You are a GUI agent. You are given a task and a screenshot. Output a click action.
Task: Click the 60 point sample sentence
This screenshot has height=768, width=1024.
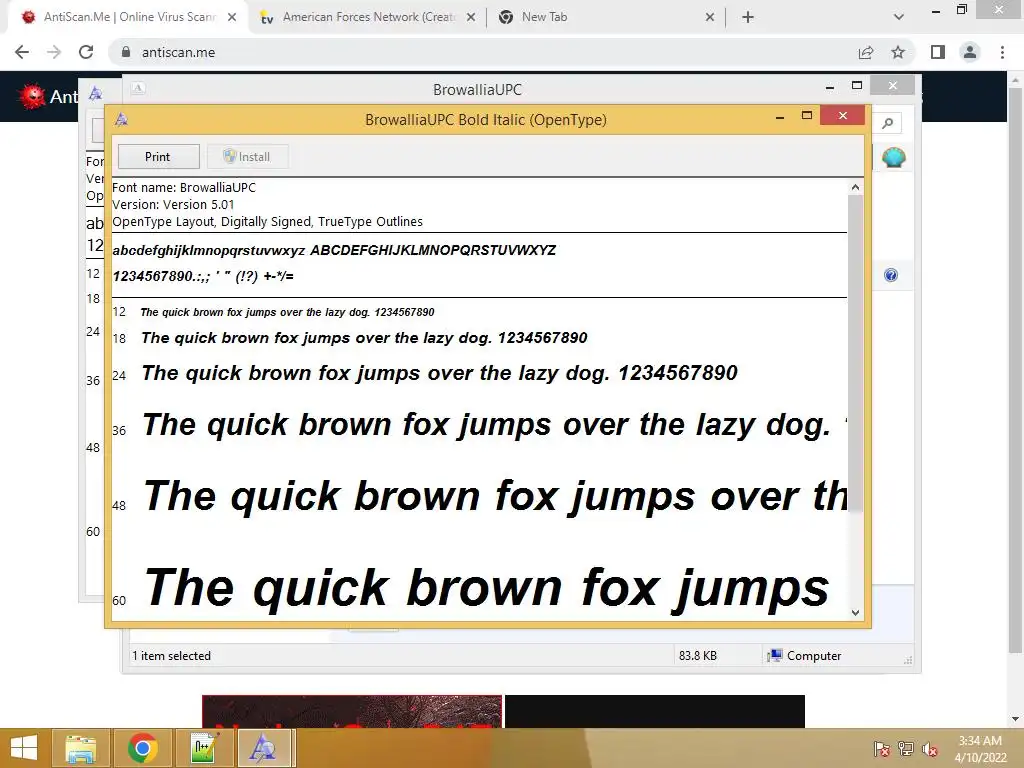(487, 588)
